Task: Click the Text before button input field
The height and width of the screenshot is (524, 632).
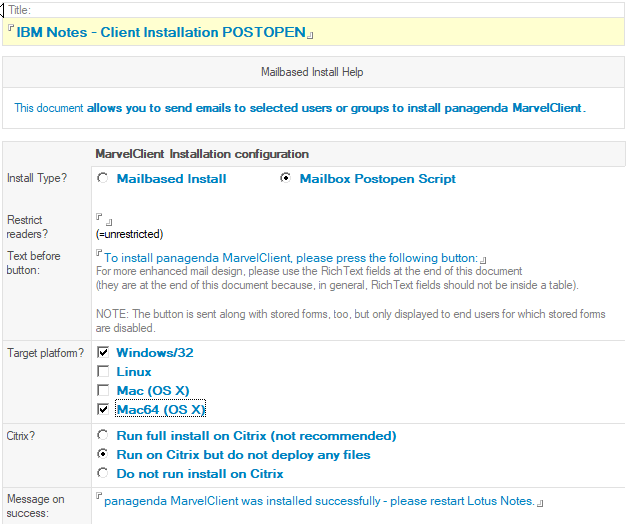Action: coord(291,258)
